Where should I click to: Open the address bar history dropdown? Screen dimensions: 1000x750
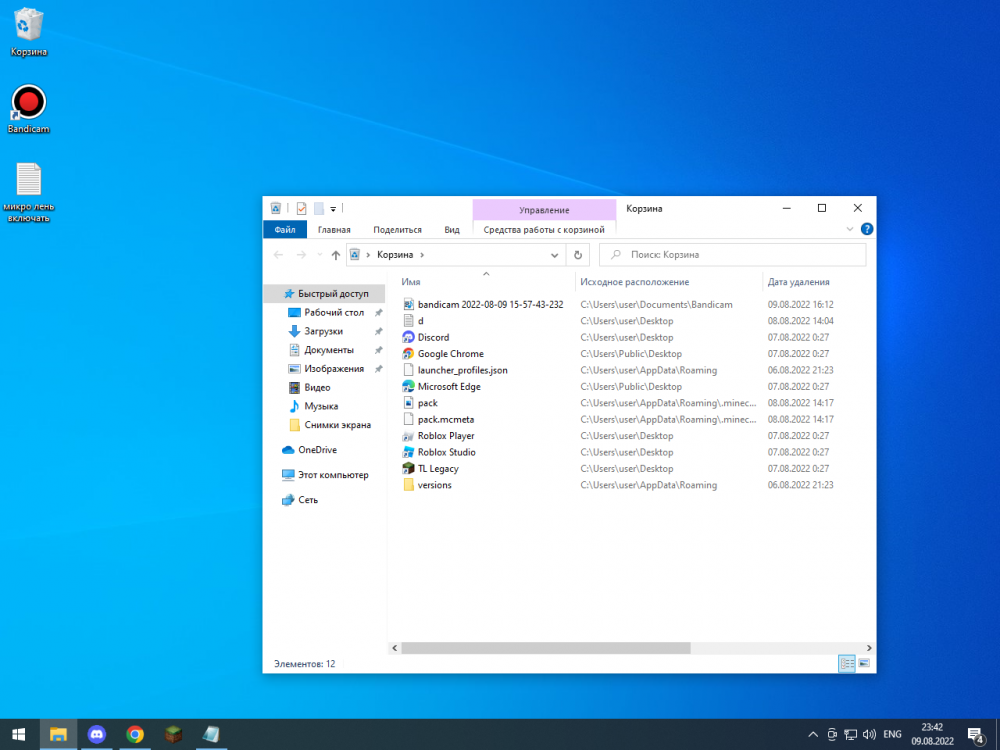tap(554, 255)
